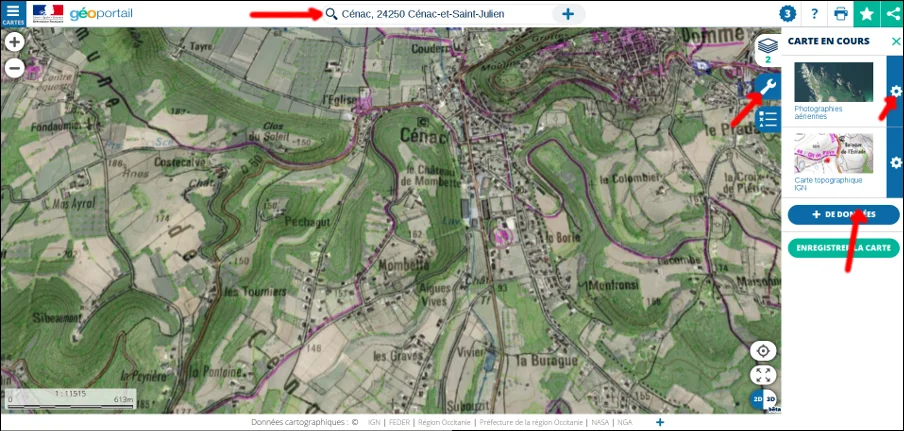
Task: Open the cartographic tools wrench
Action: [768, 87]
